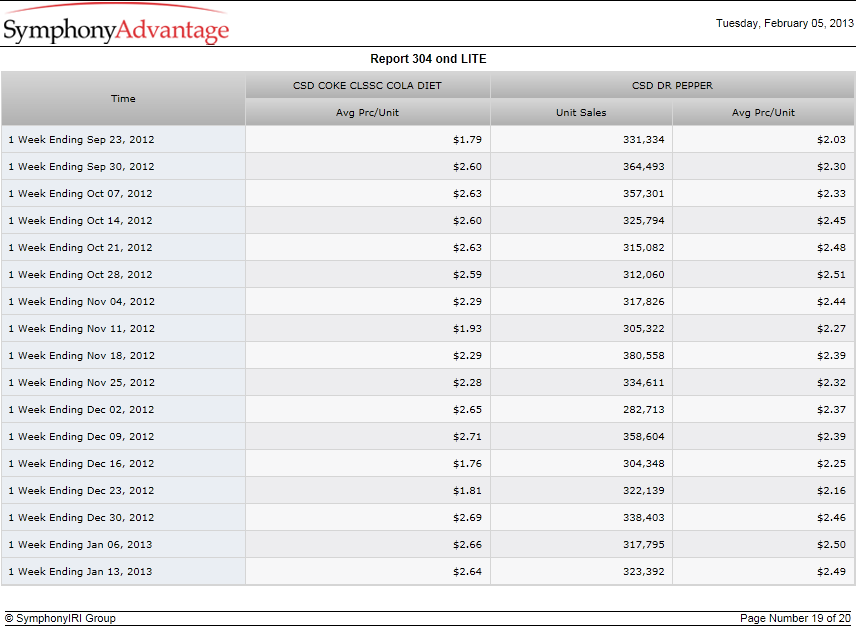Select row 1 Week Ending Oct 07, 2012
Image resolution: width=856 pixels, height=631 pixels.
[428, 194]
